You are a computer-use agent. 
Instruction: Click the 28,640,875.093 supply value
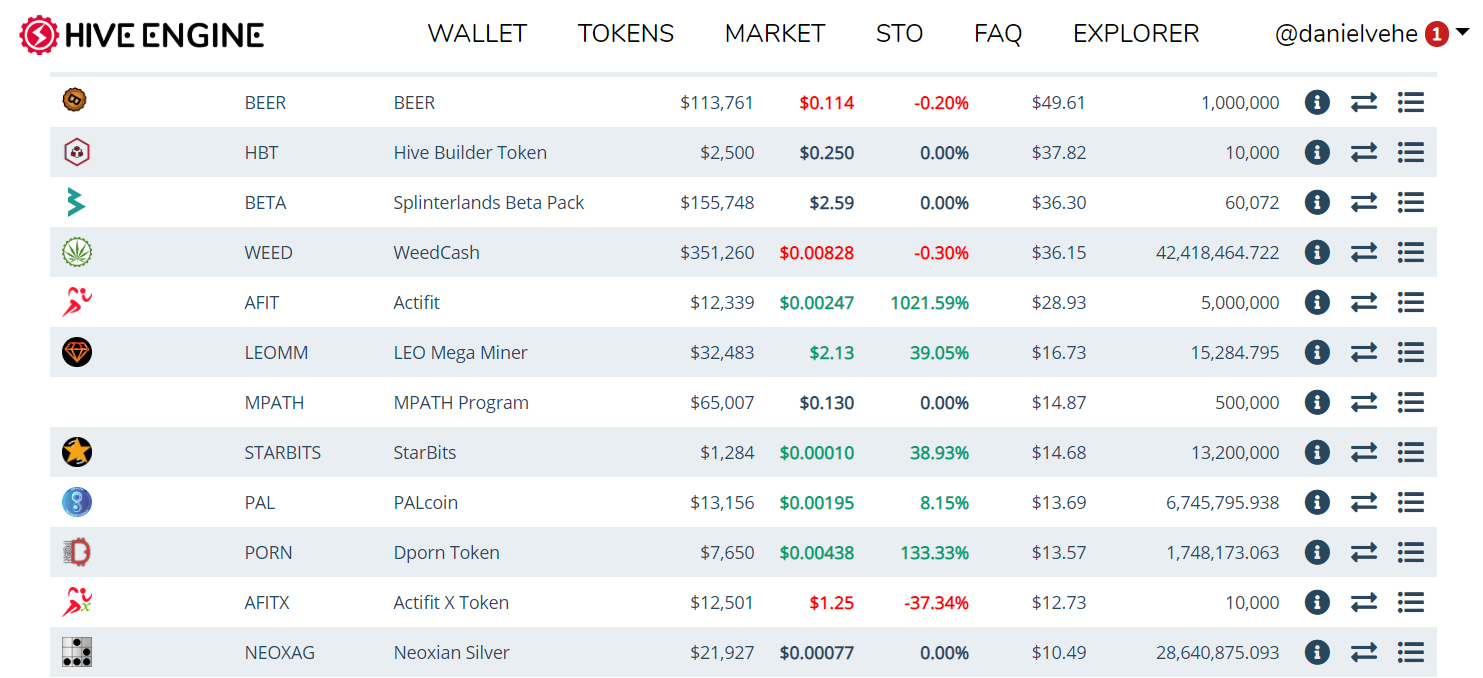[1217, 652]
